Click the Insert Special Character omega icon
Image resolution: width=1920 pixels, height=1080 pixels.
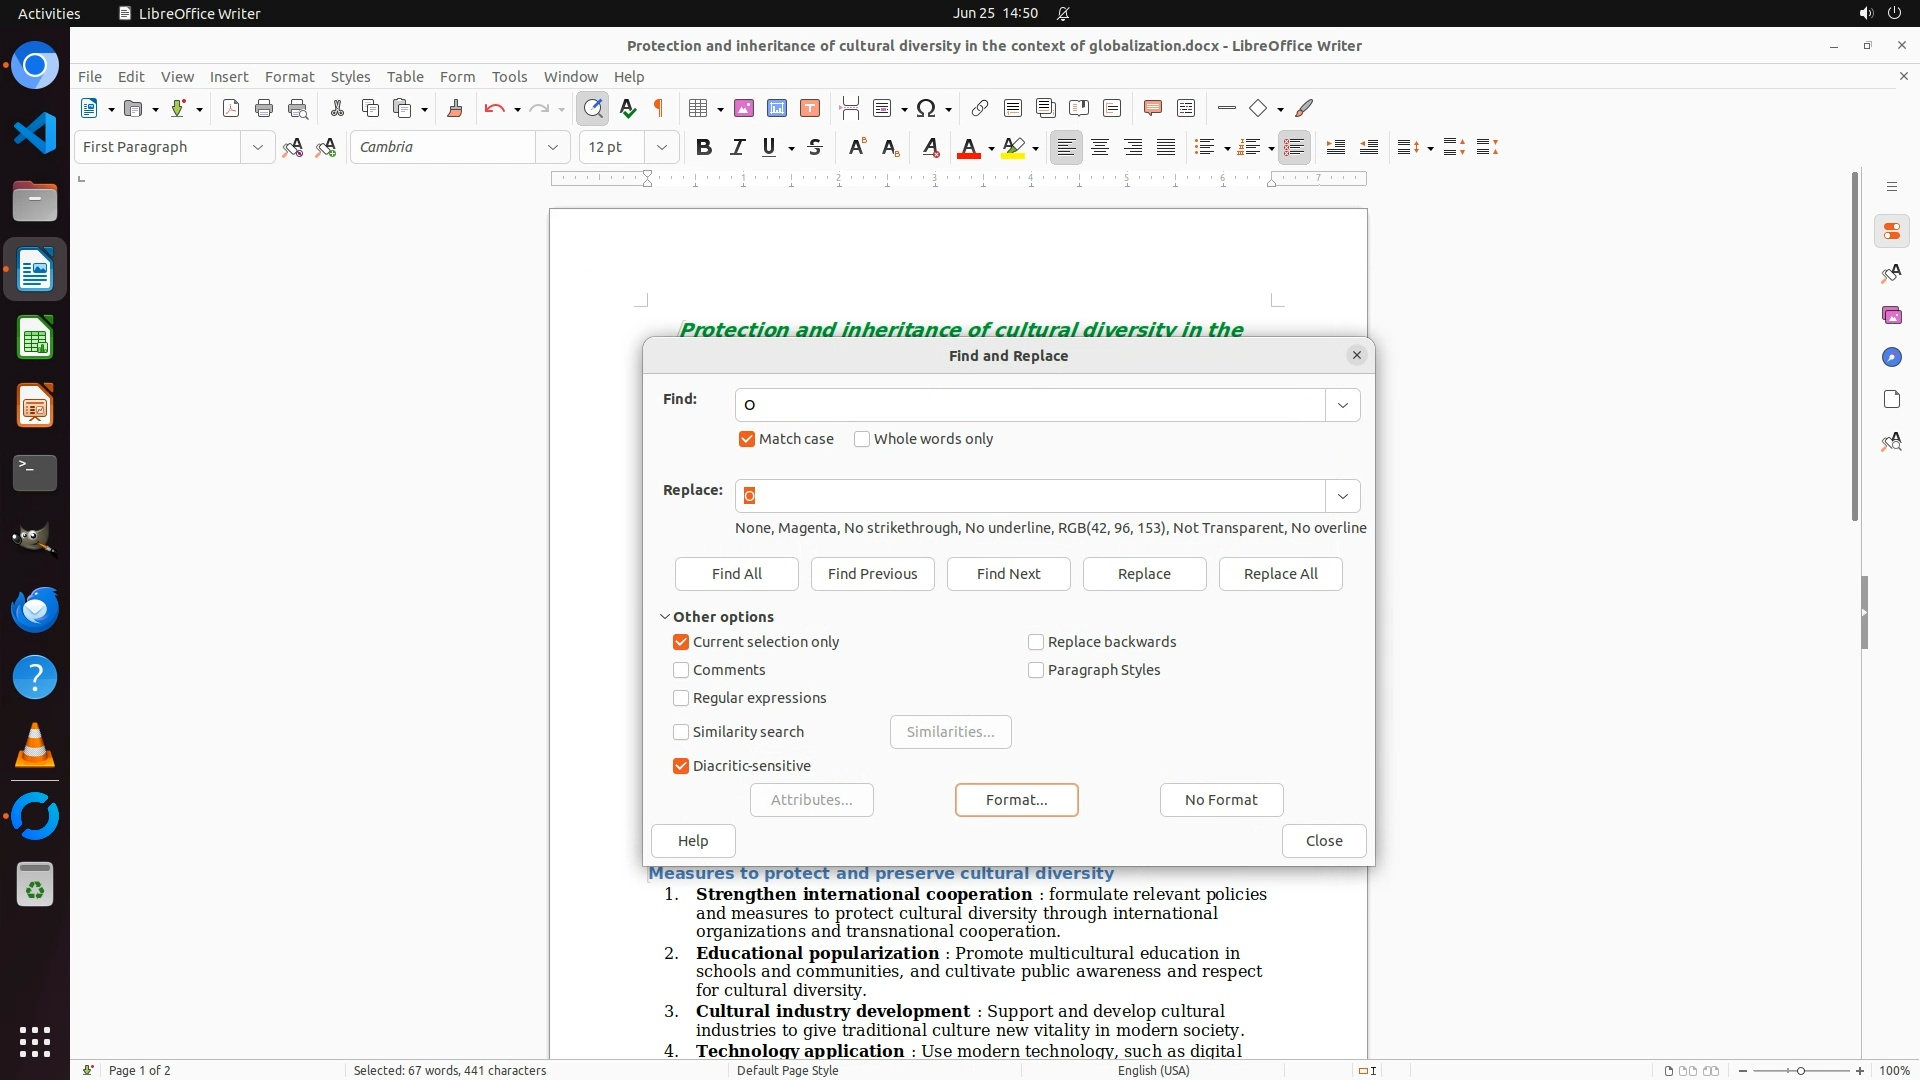coord(926,108)
